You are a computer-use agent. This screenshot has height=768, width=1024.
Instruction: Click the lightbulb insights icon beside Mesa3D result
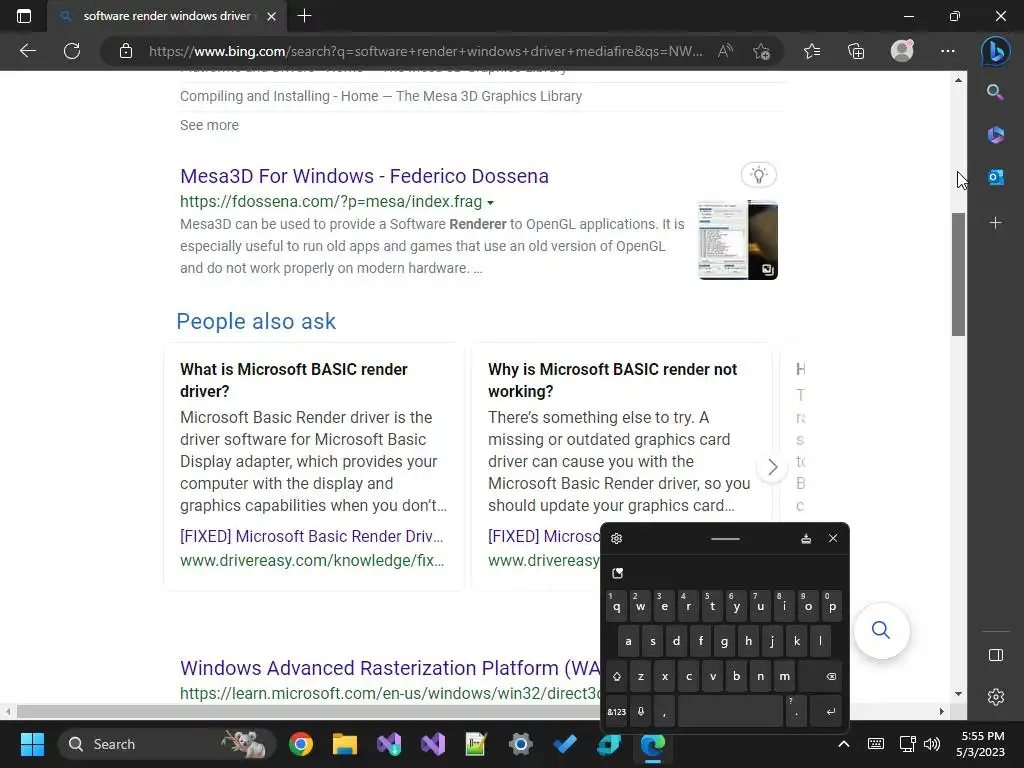[x=758, y=175]
